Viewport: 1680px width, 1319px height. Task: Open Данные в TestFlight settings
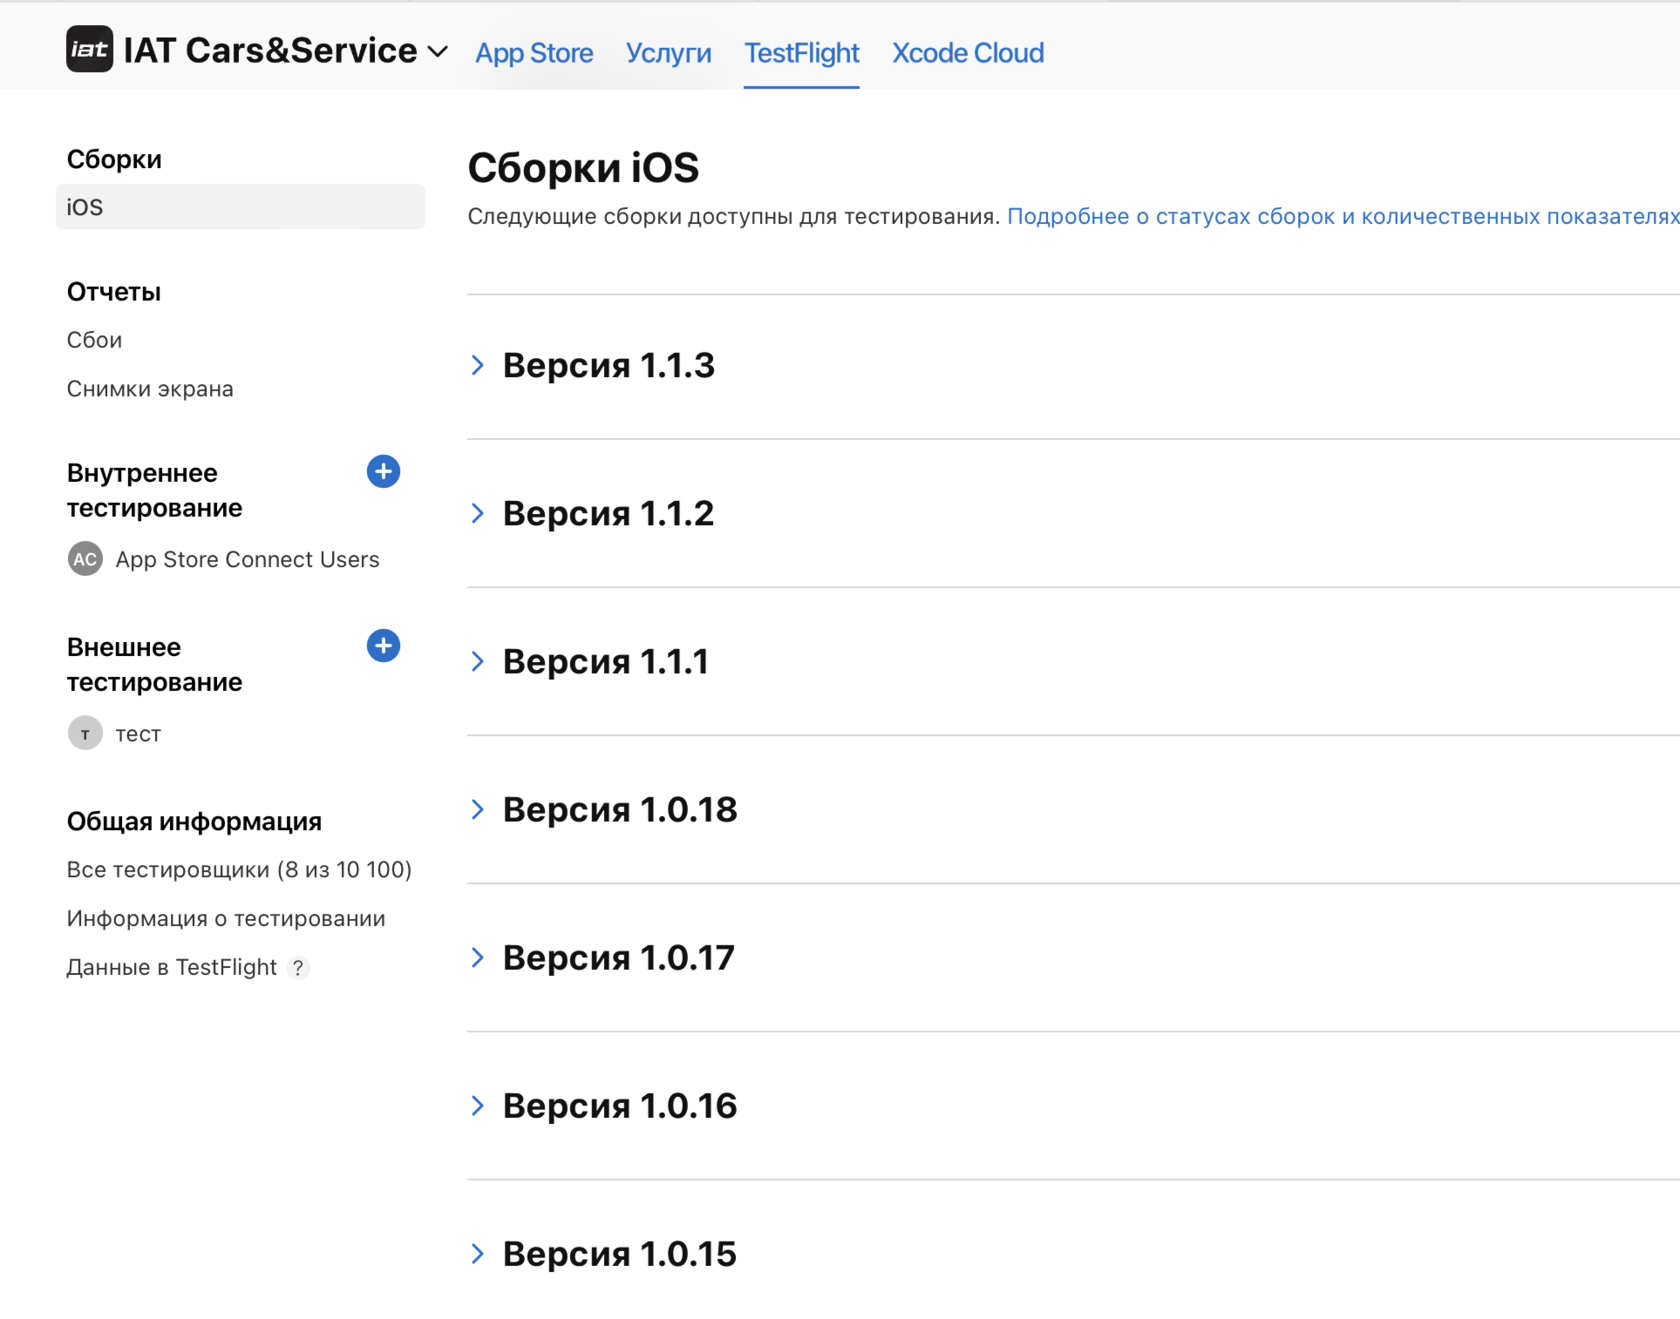pos(171,967)
